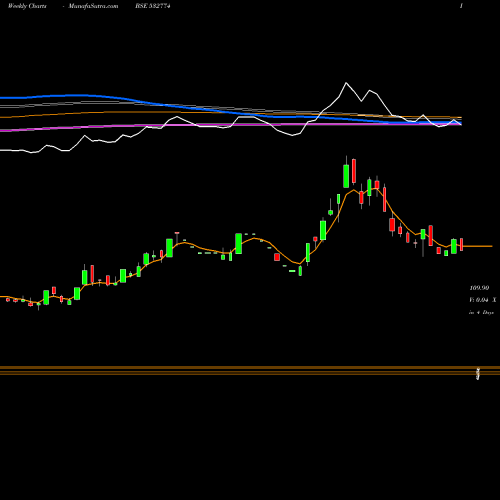Screen dimensions: 500x500
Task: Click the "in 4 Days" text
Action: 481,313
